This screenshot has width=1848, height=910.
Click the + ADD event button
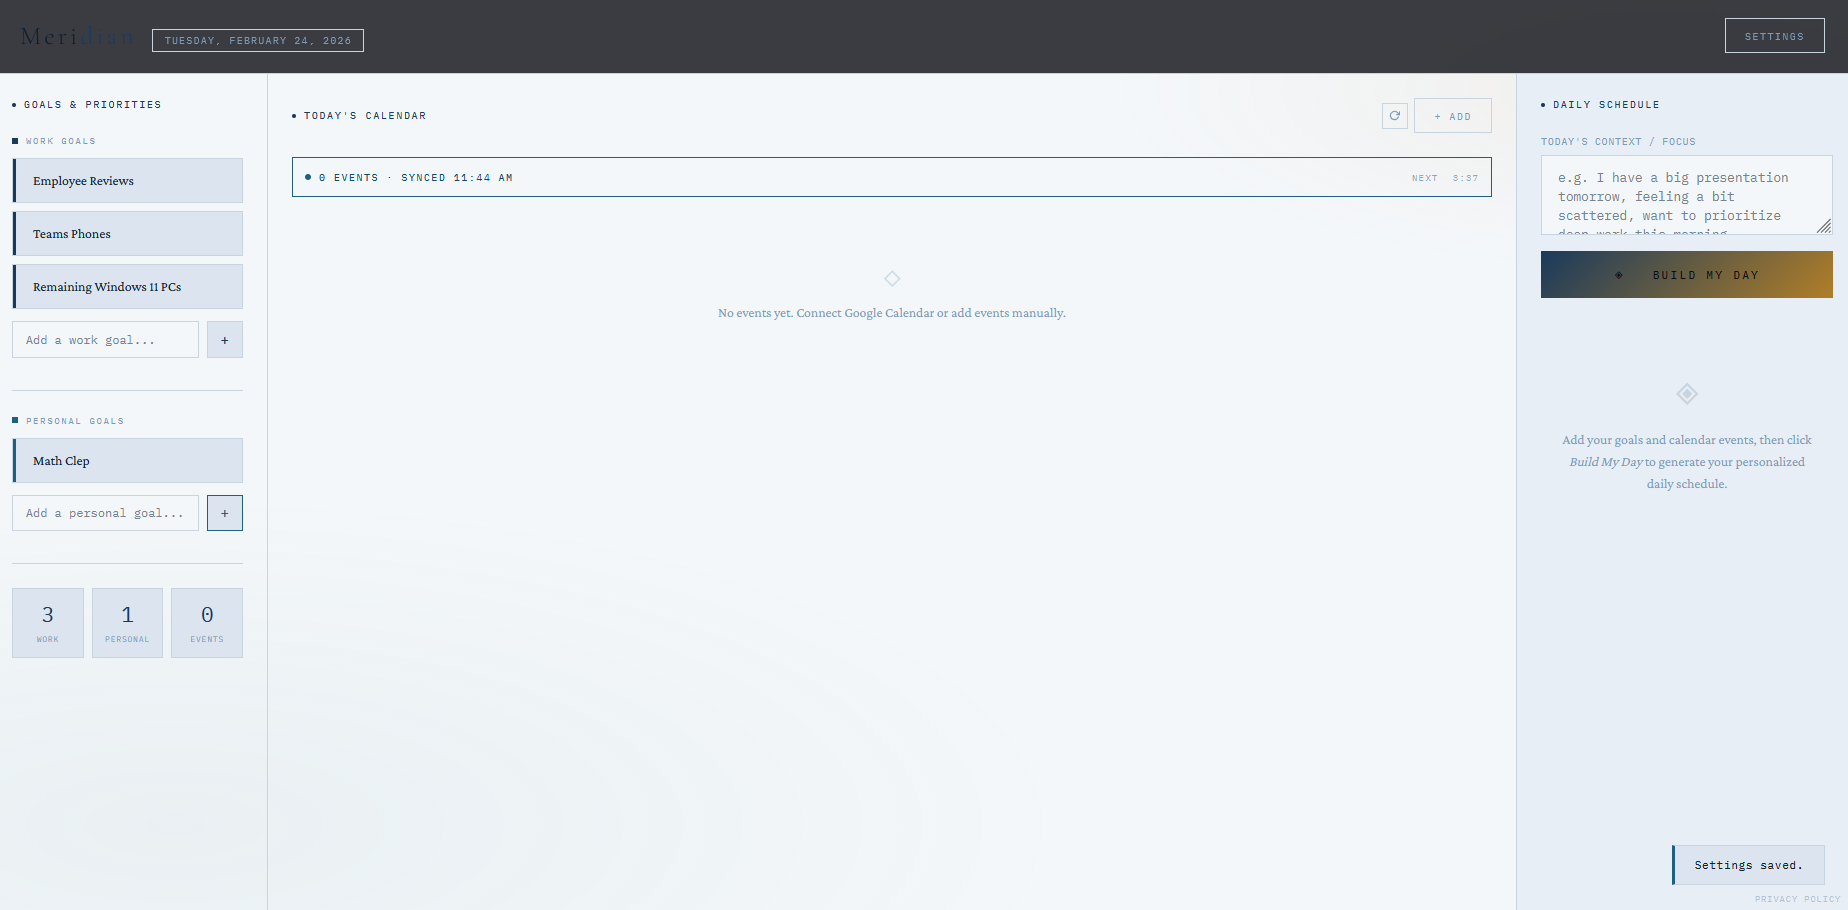1452,115
